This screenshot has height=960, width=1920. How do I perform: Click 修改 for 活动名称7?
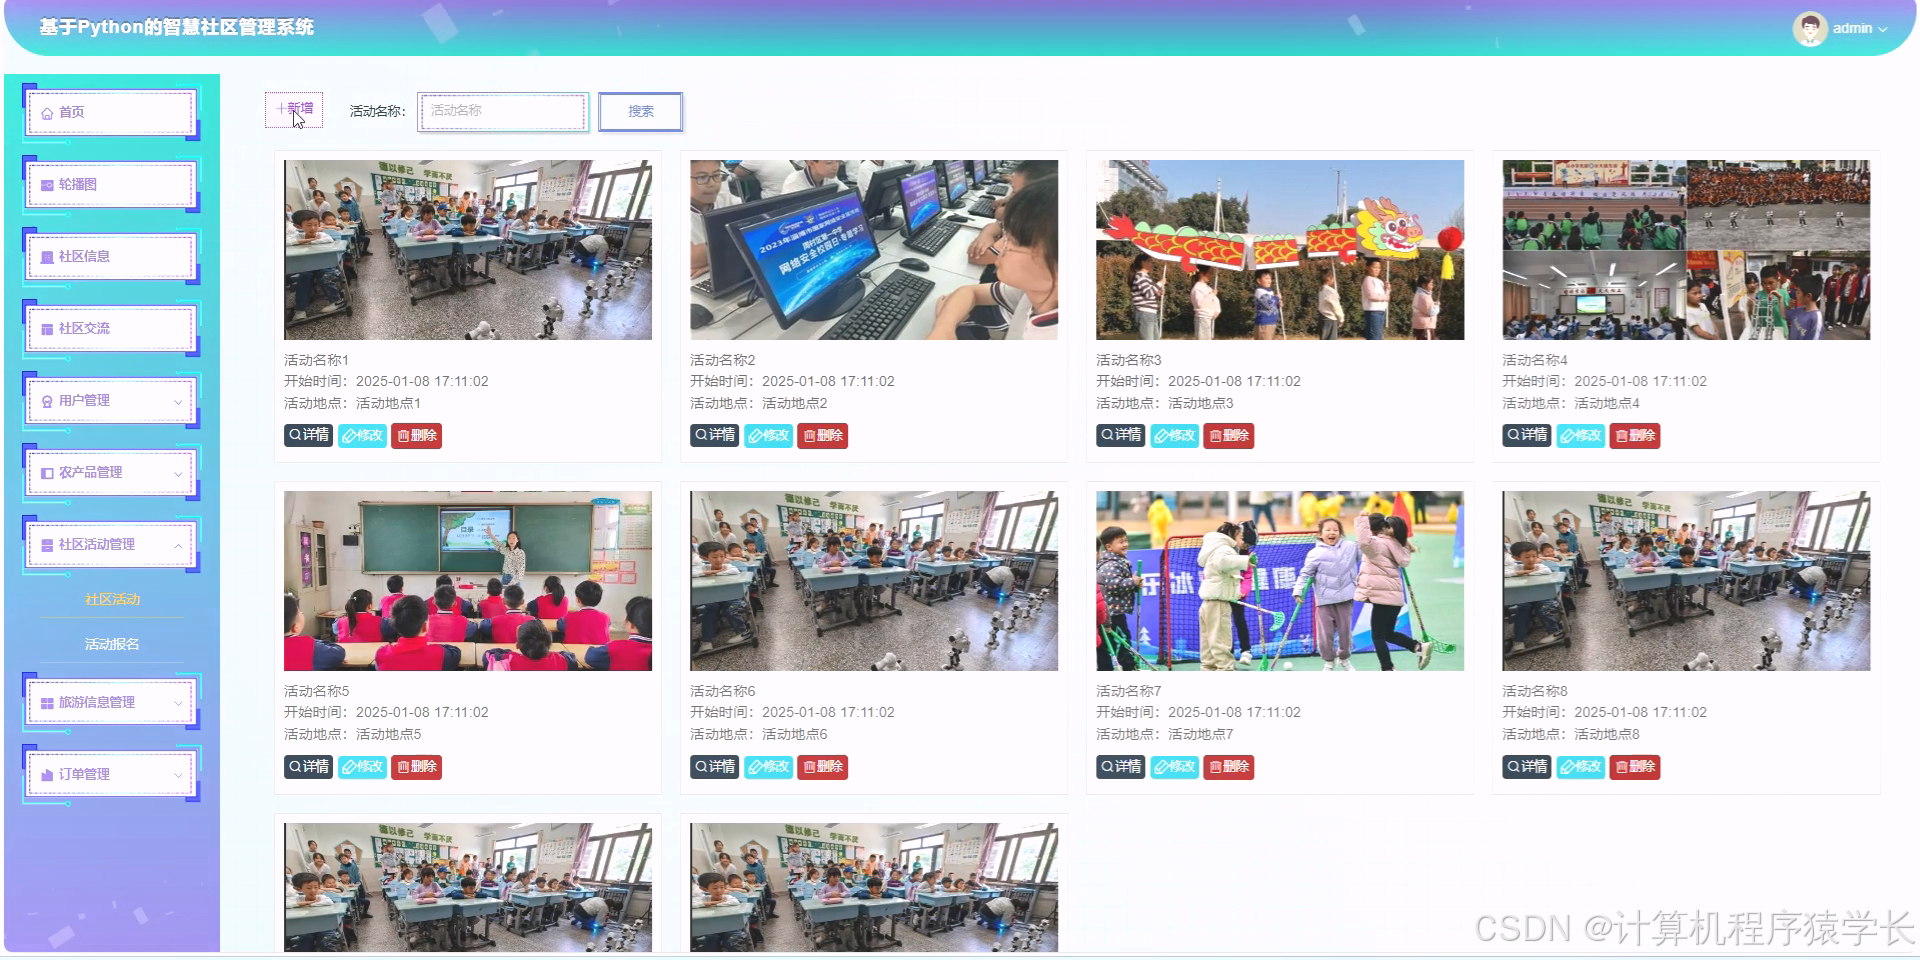(x=1174, y=767)
